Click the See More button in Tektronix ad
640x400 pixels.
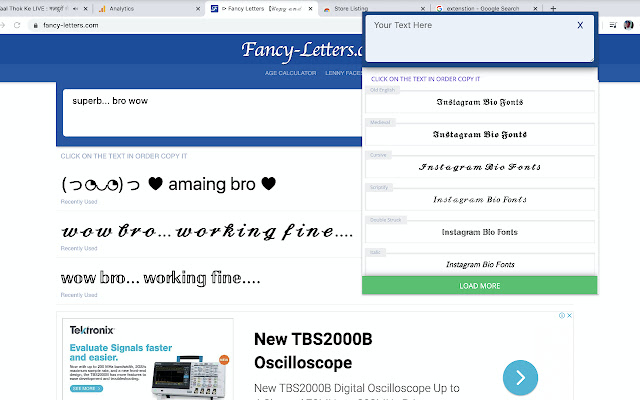pos(86,389)
